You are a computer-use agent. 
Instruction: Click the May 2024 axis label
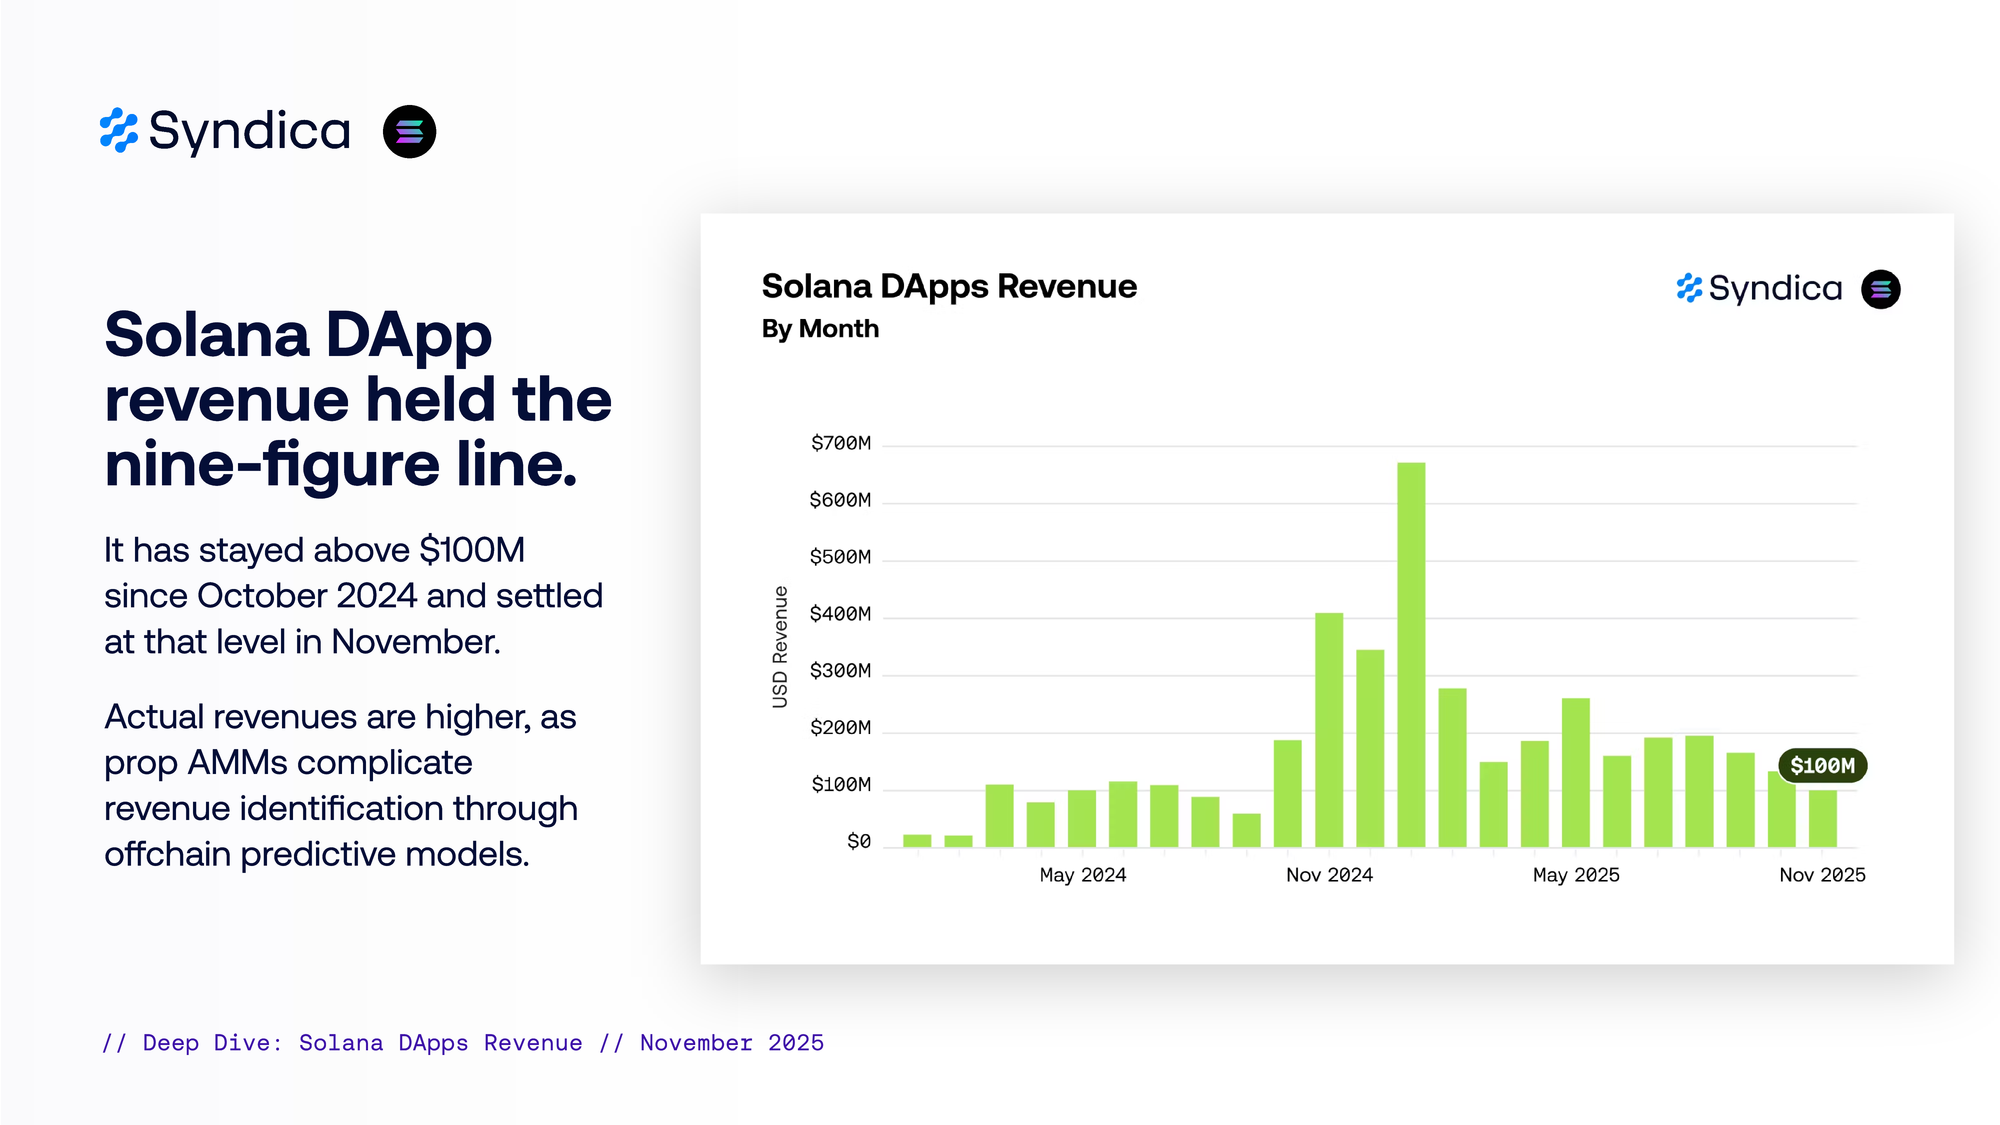(x=1082, y=875)
